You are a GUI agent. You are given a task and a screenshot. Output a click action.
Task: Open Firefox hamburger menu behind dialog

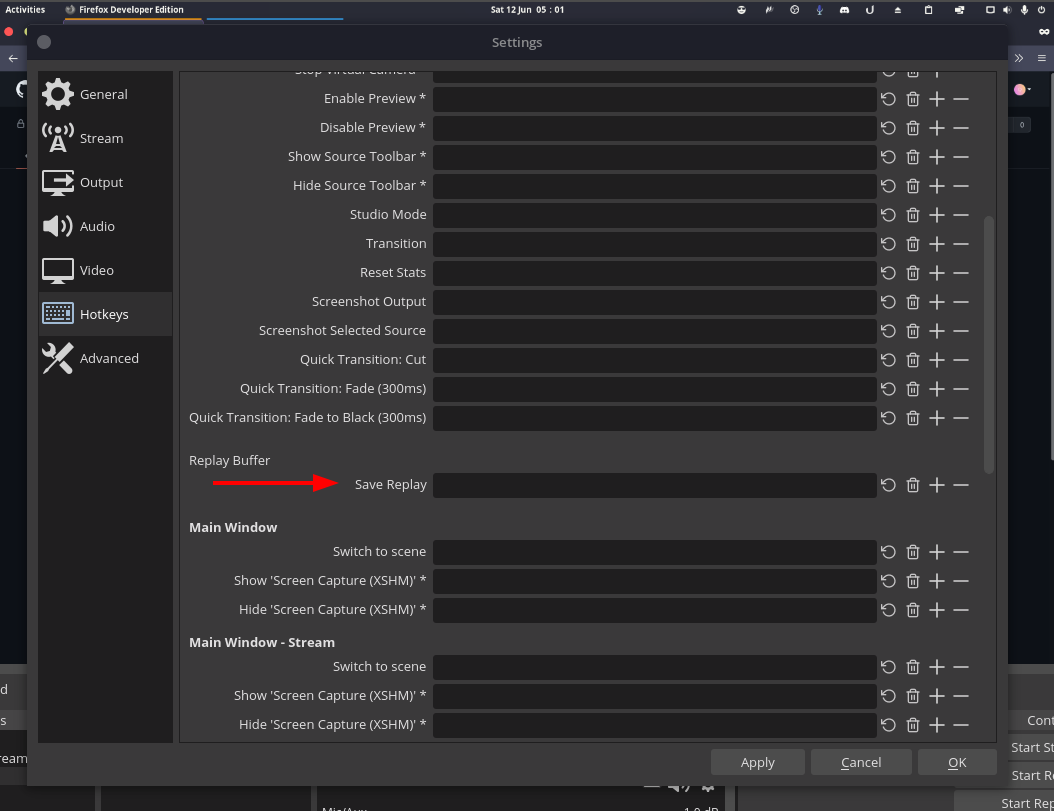click(1041, 59)
